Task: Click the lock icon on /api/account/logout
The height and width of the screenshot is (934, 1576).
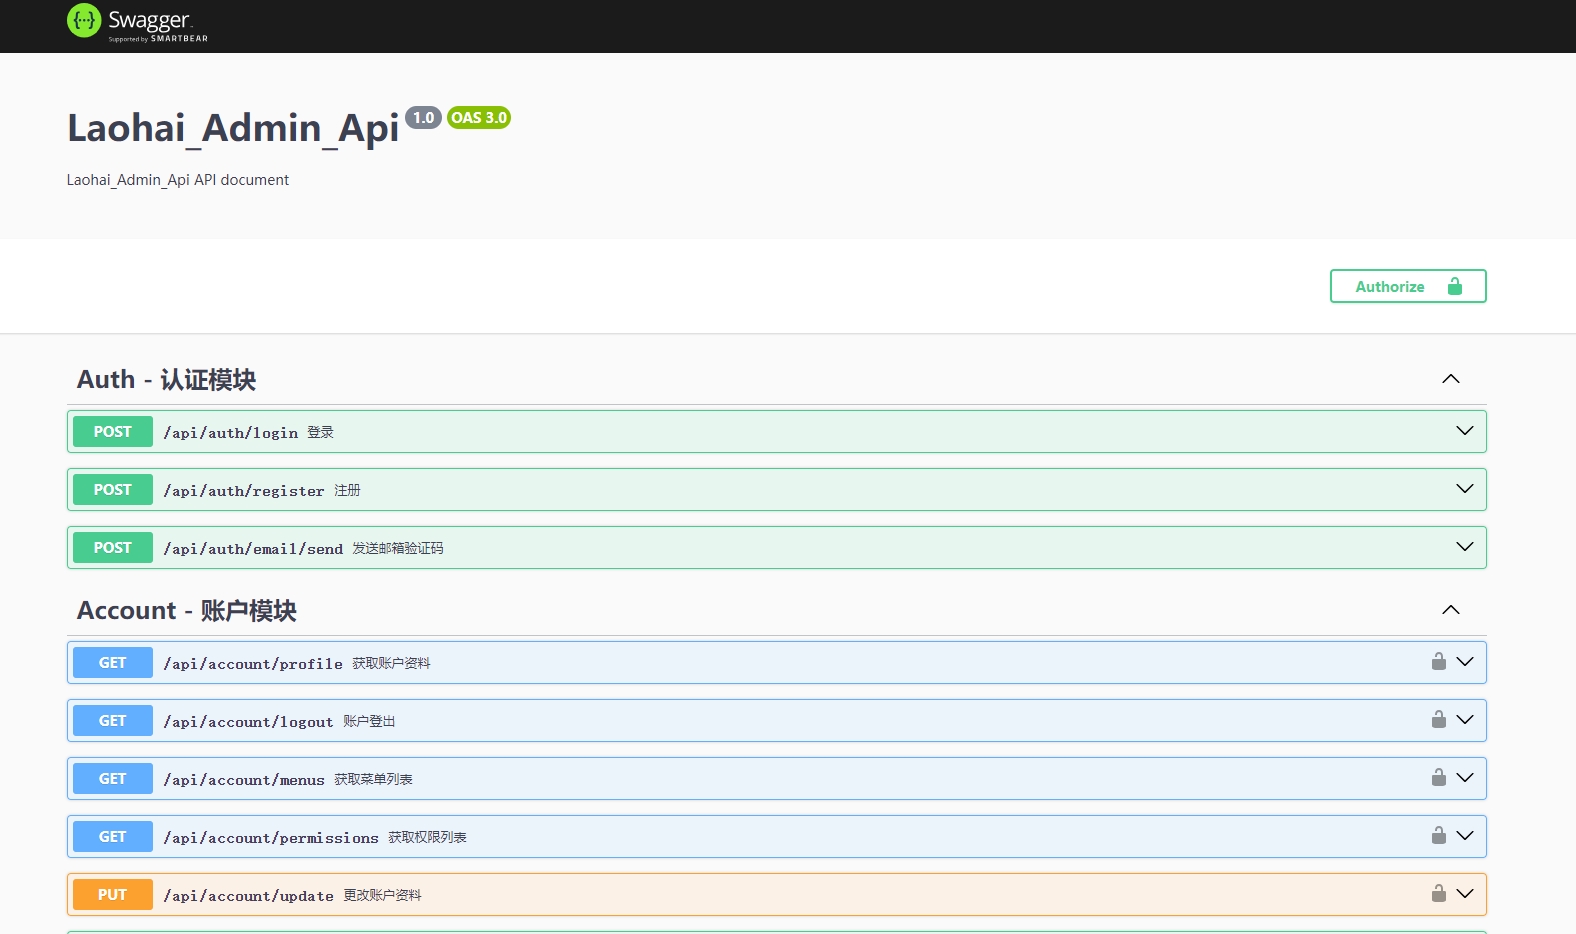Action: (x=1438, y=719)
